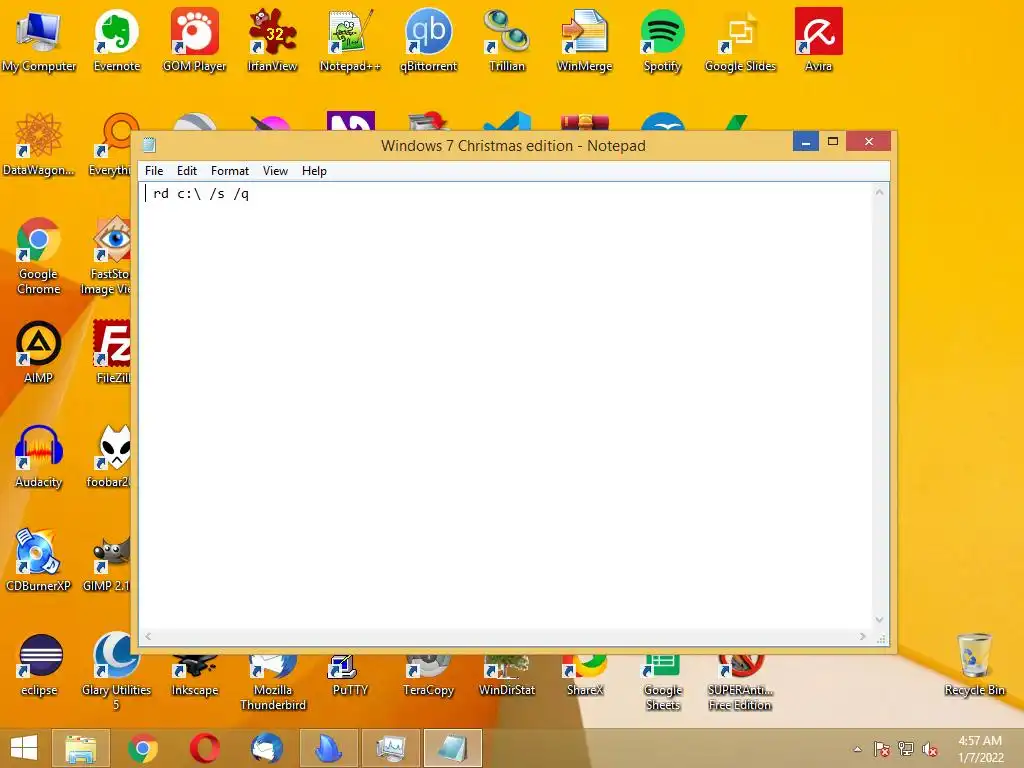Click the Glary Utilities 5 icon
The width and height of the screenshot is (1024, 768).
(116, 671)
